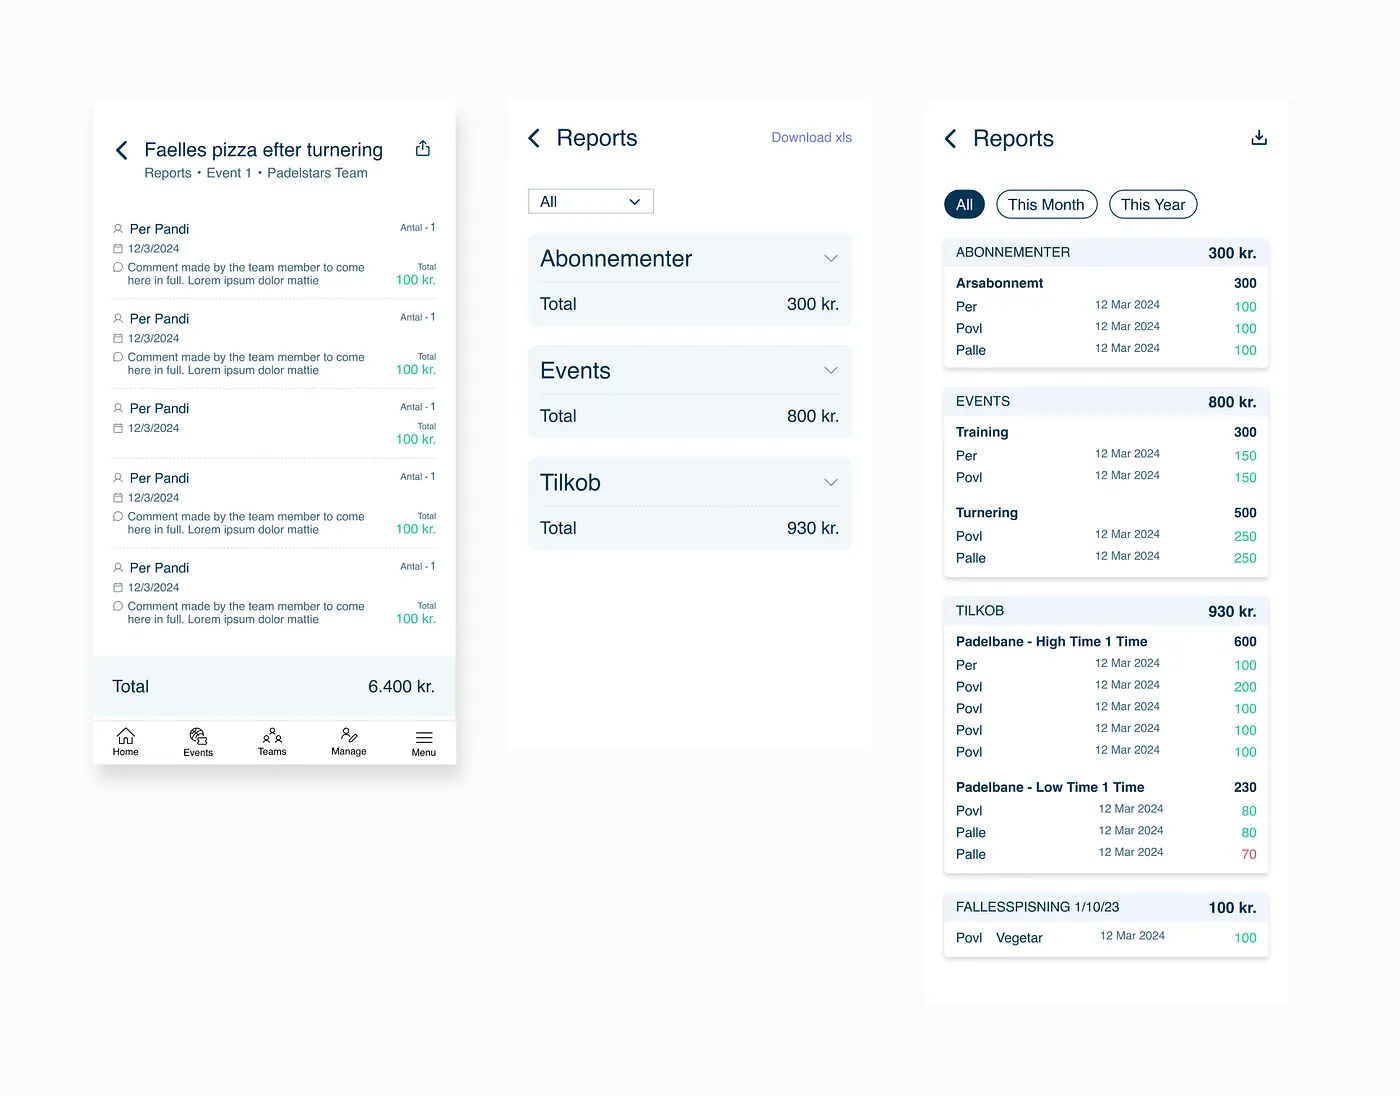
Task: Click the 200 amount for Povl
Action: pyautogui.click(x=1245, y=687)
